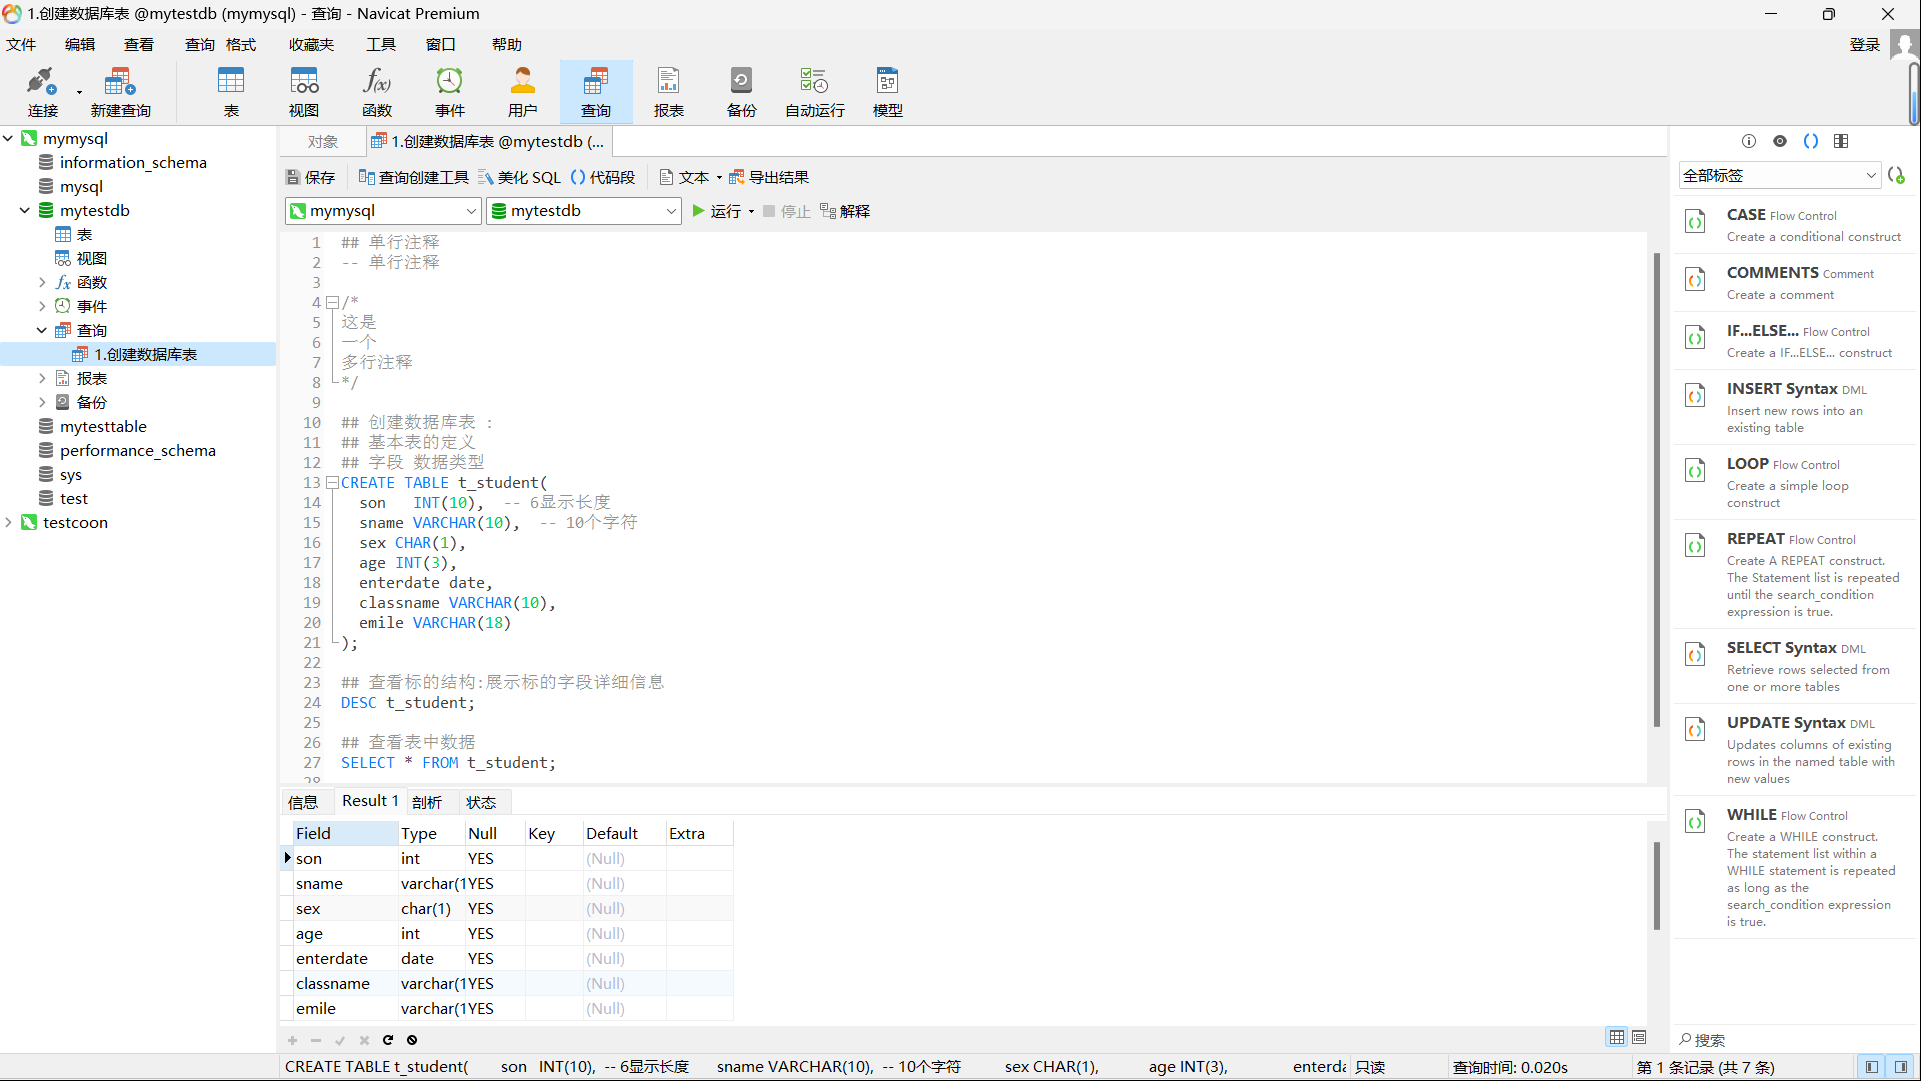Viewport: 1921px width, 1081px height.
Task: Open the 收藏夹 favorites menu
Action: click(x=311, y=44)
